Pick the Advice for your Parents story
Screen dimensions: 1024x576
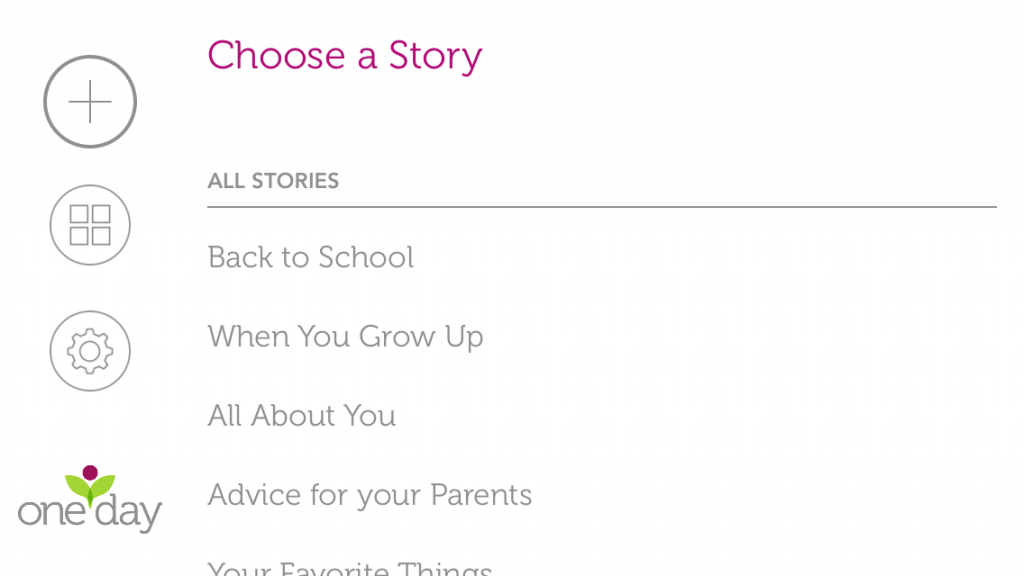(x=370, y=496)
